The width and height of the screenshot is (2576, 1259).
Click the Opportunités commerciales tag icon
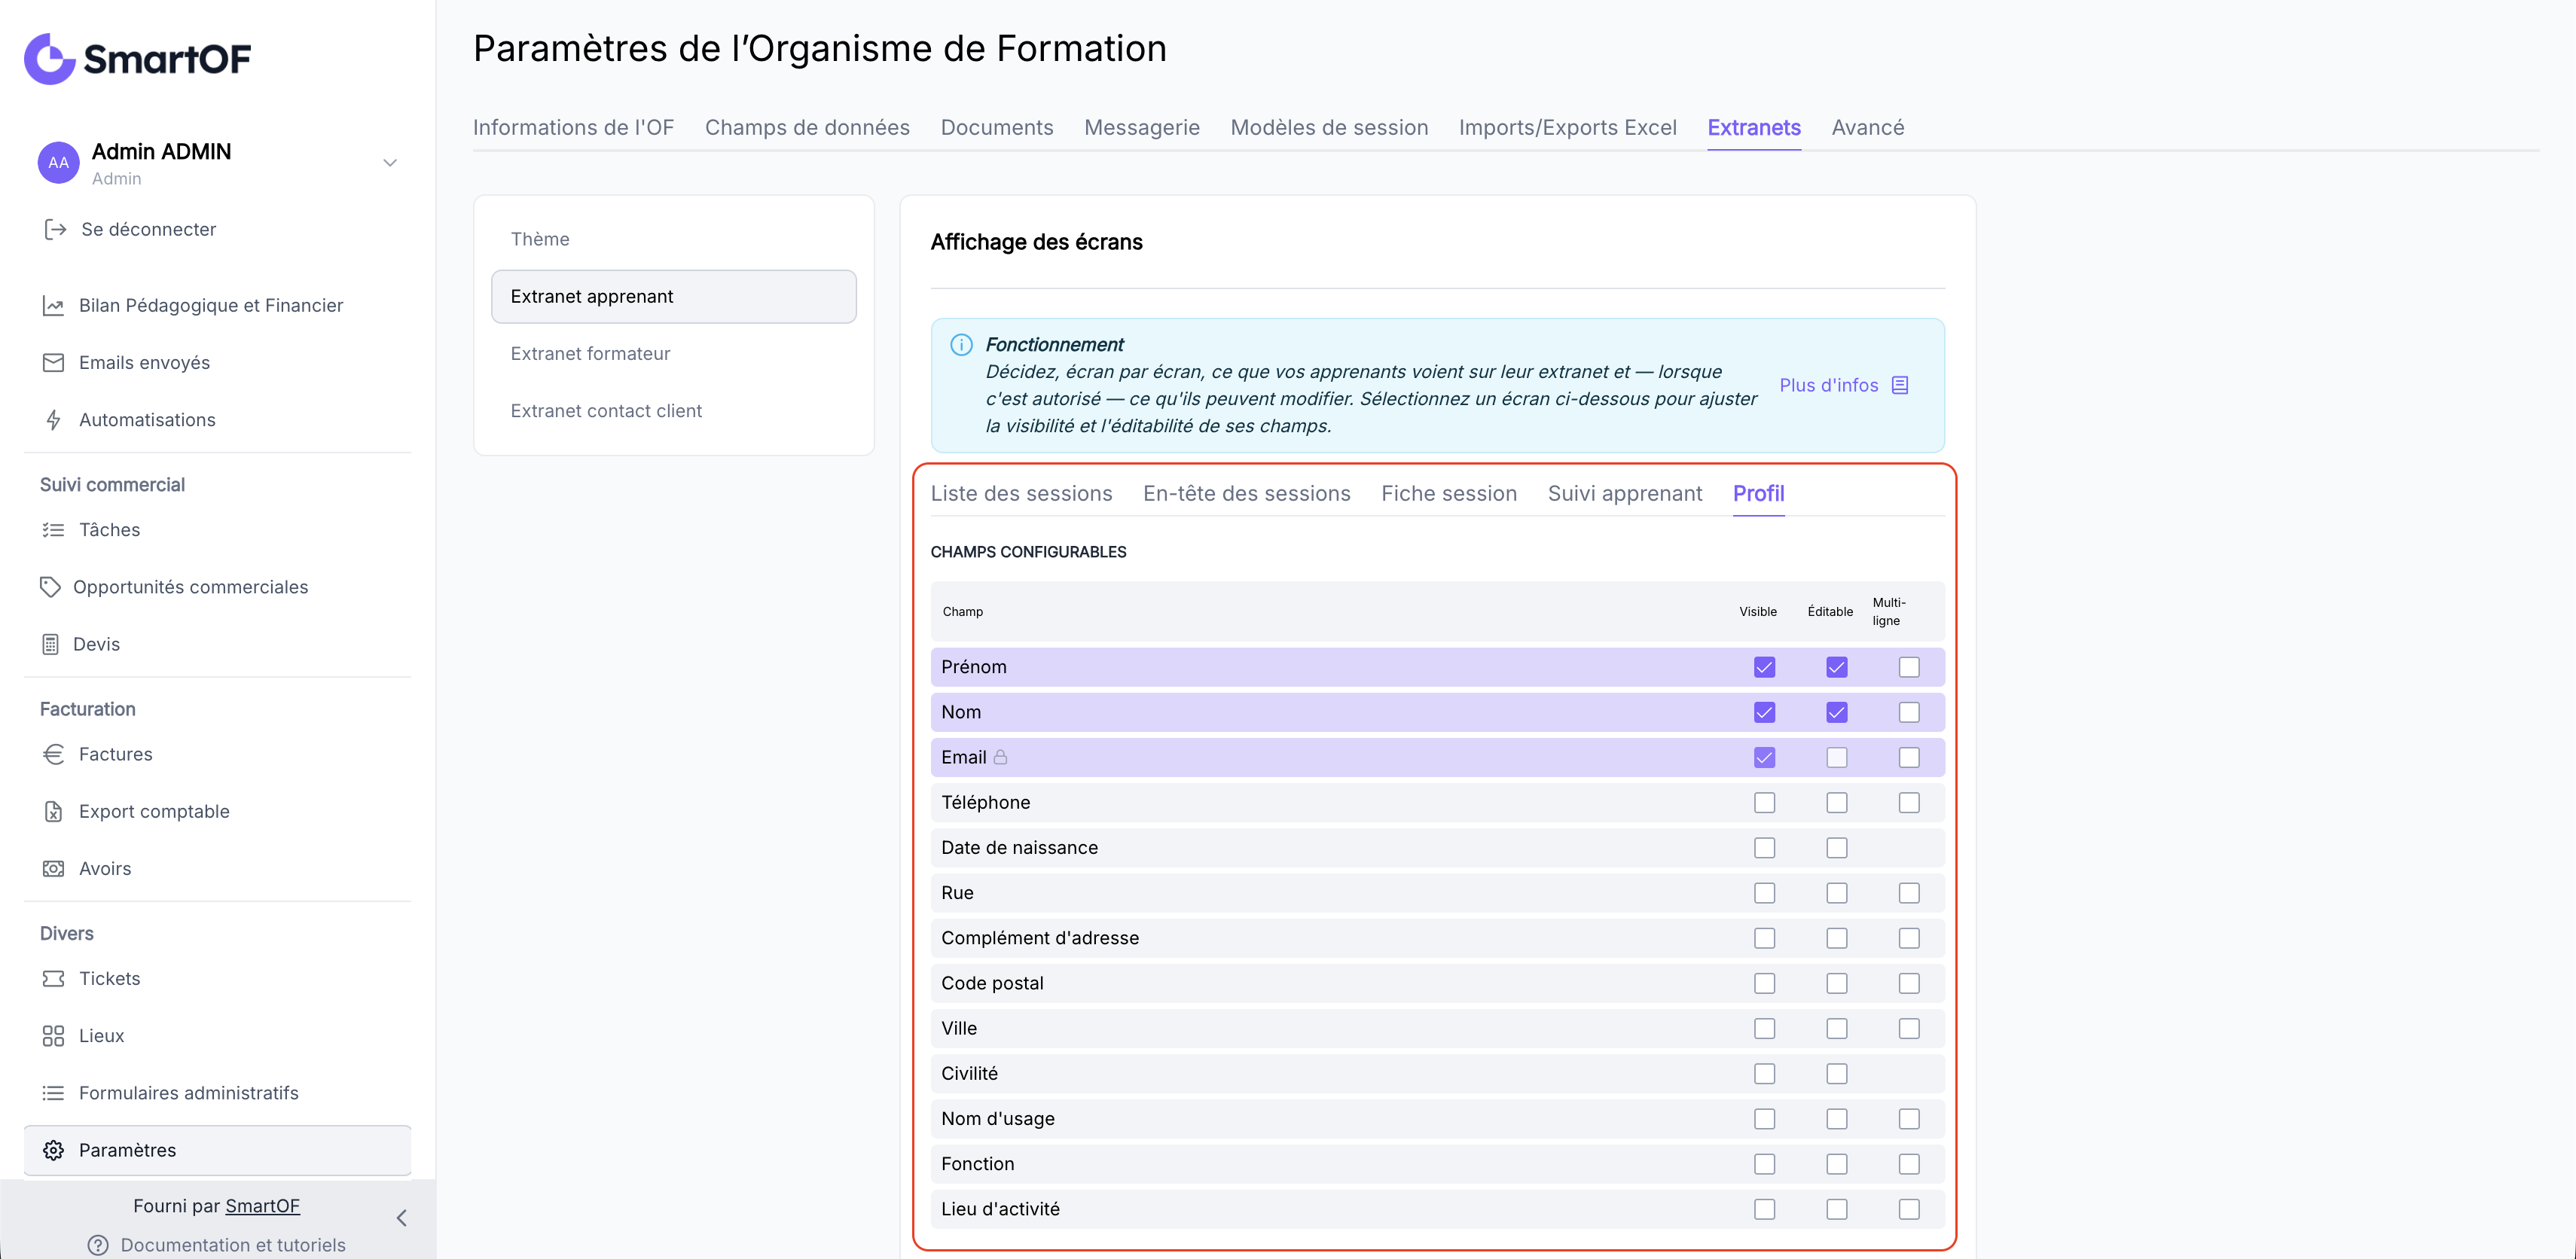click(50, 587)
